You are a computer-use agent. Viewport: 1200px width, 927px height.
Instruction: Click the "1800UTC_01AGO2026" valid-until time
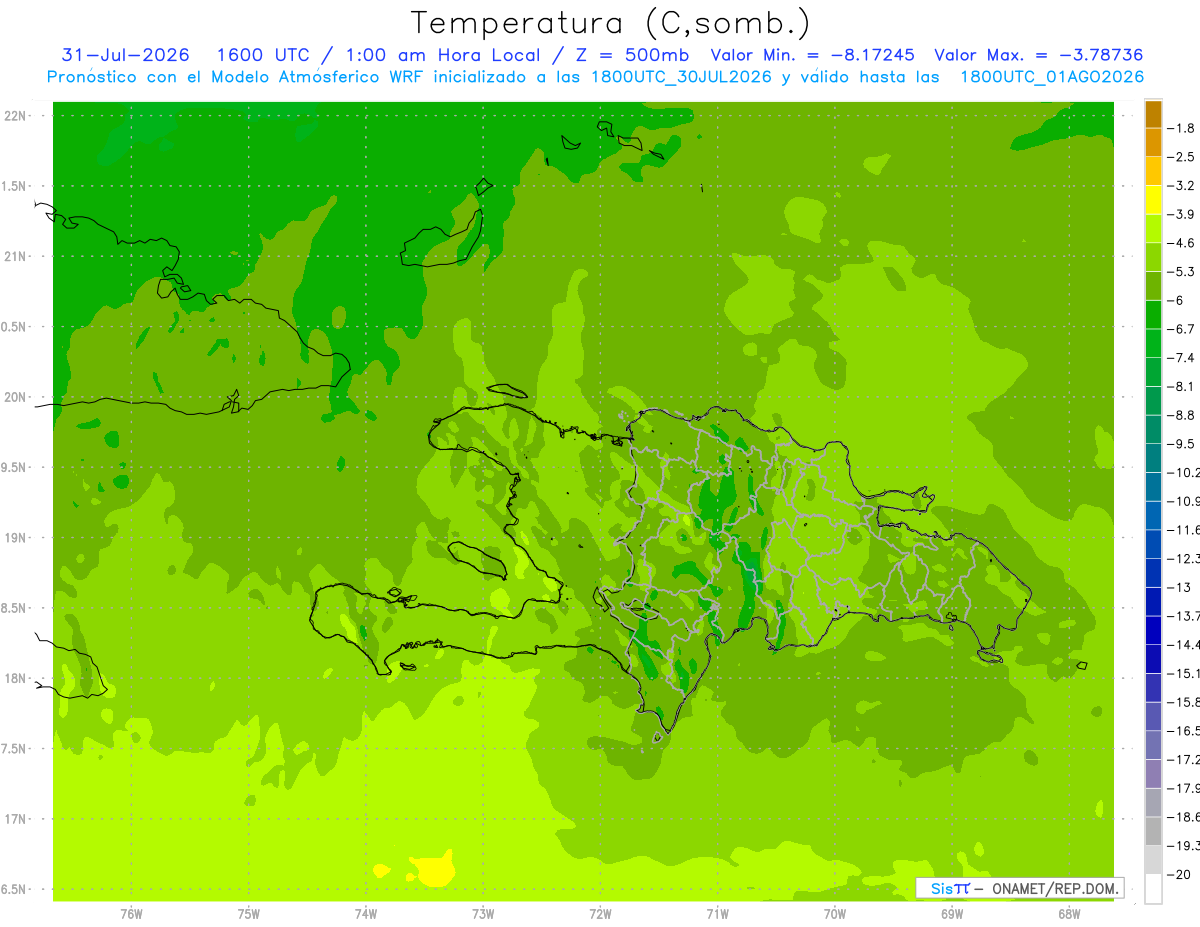pyautogui.click(x=1052, y=77)
